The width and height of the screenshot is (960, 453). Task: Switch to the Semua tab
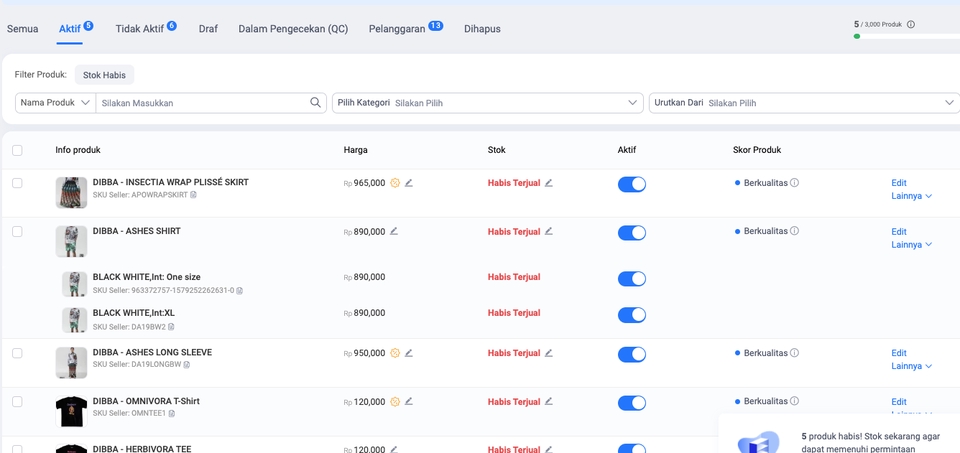(23, 29)
